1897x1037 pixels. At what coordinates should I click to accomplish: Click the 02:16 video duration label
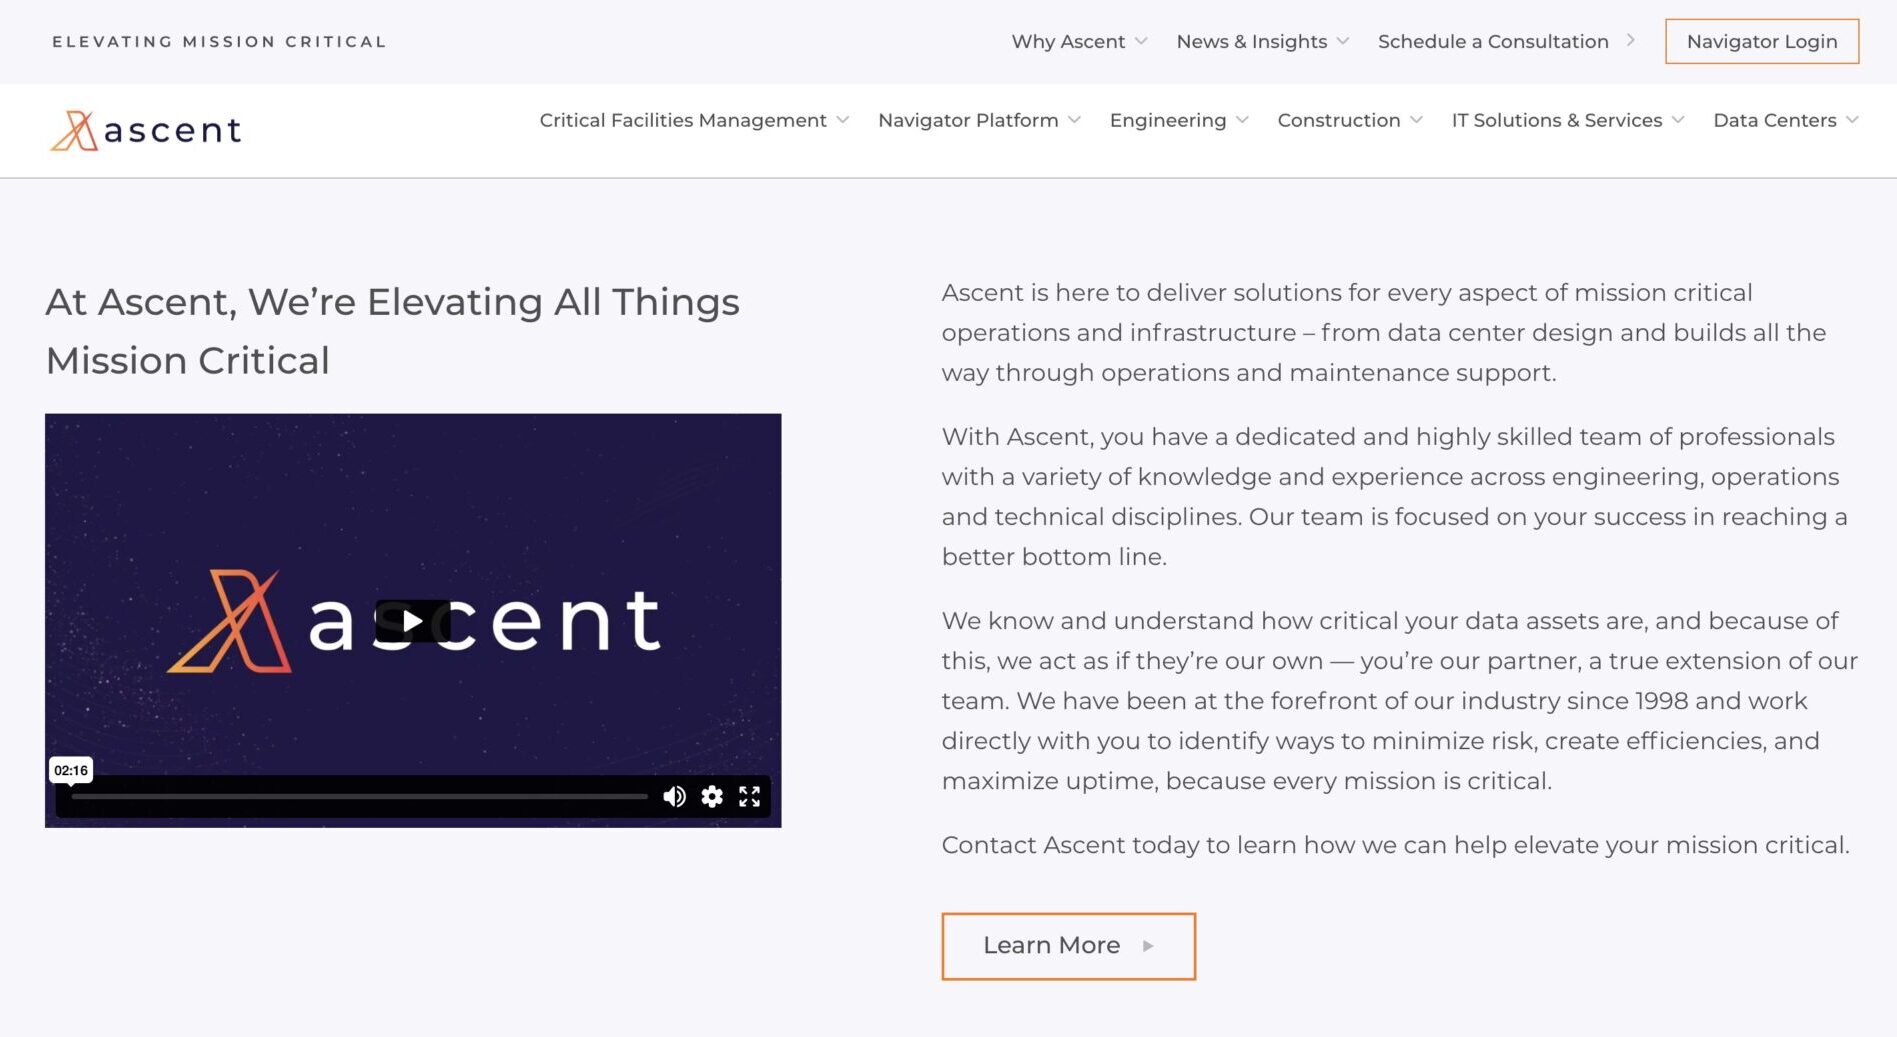(x=71, y=770)
